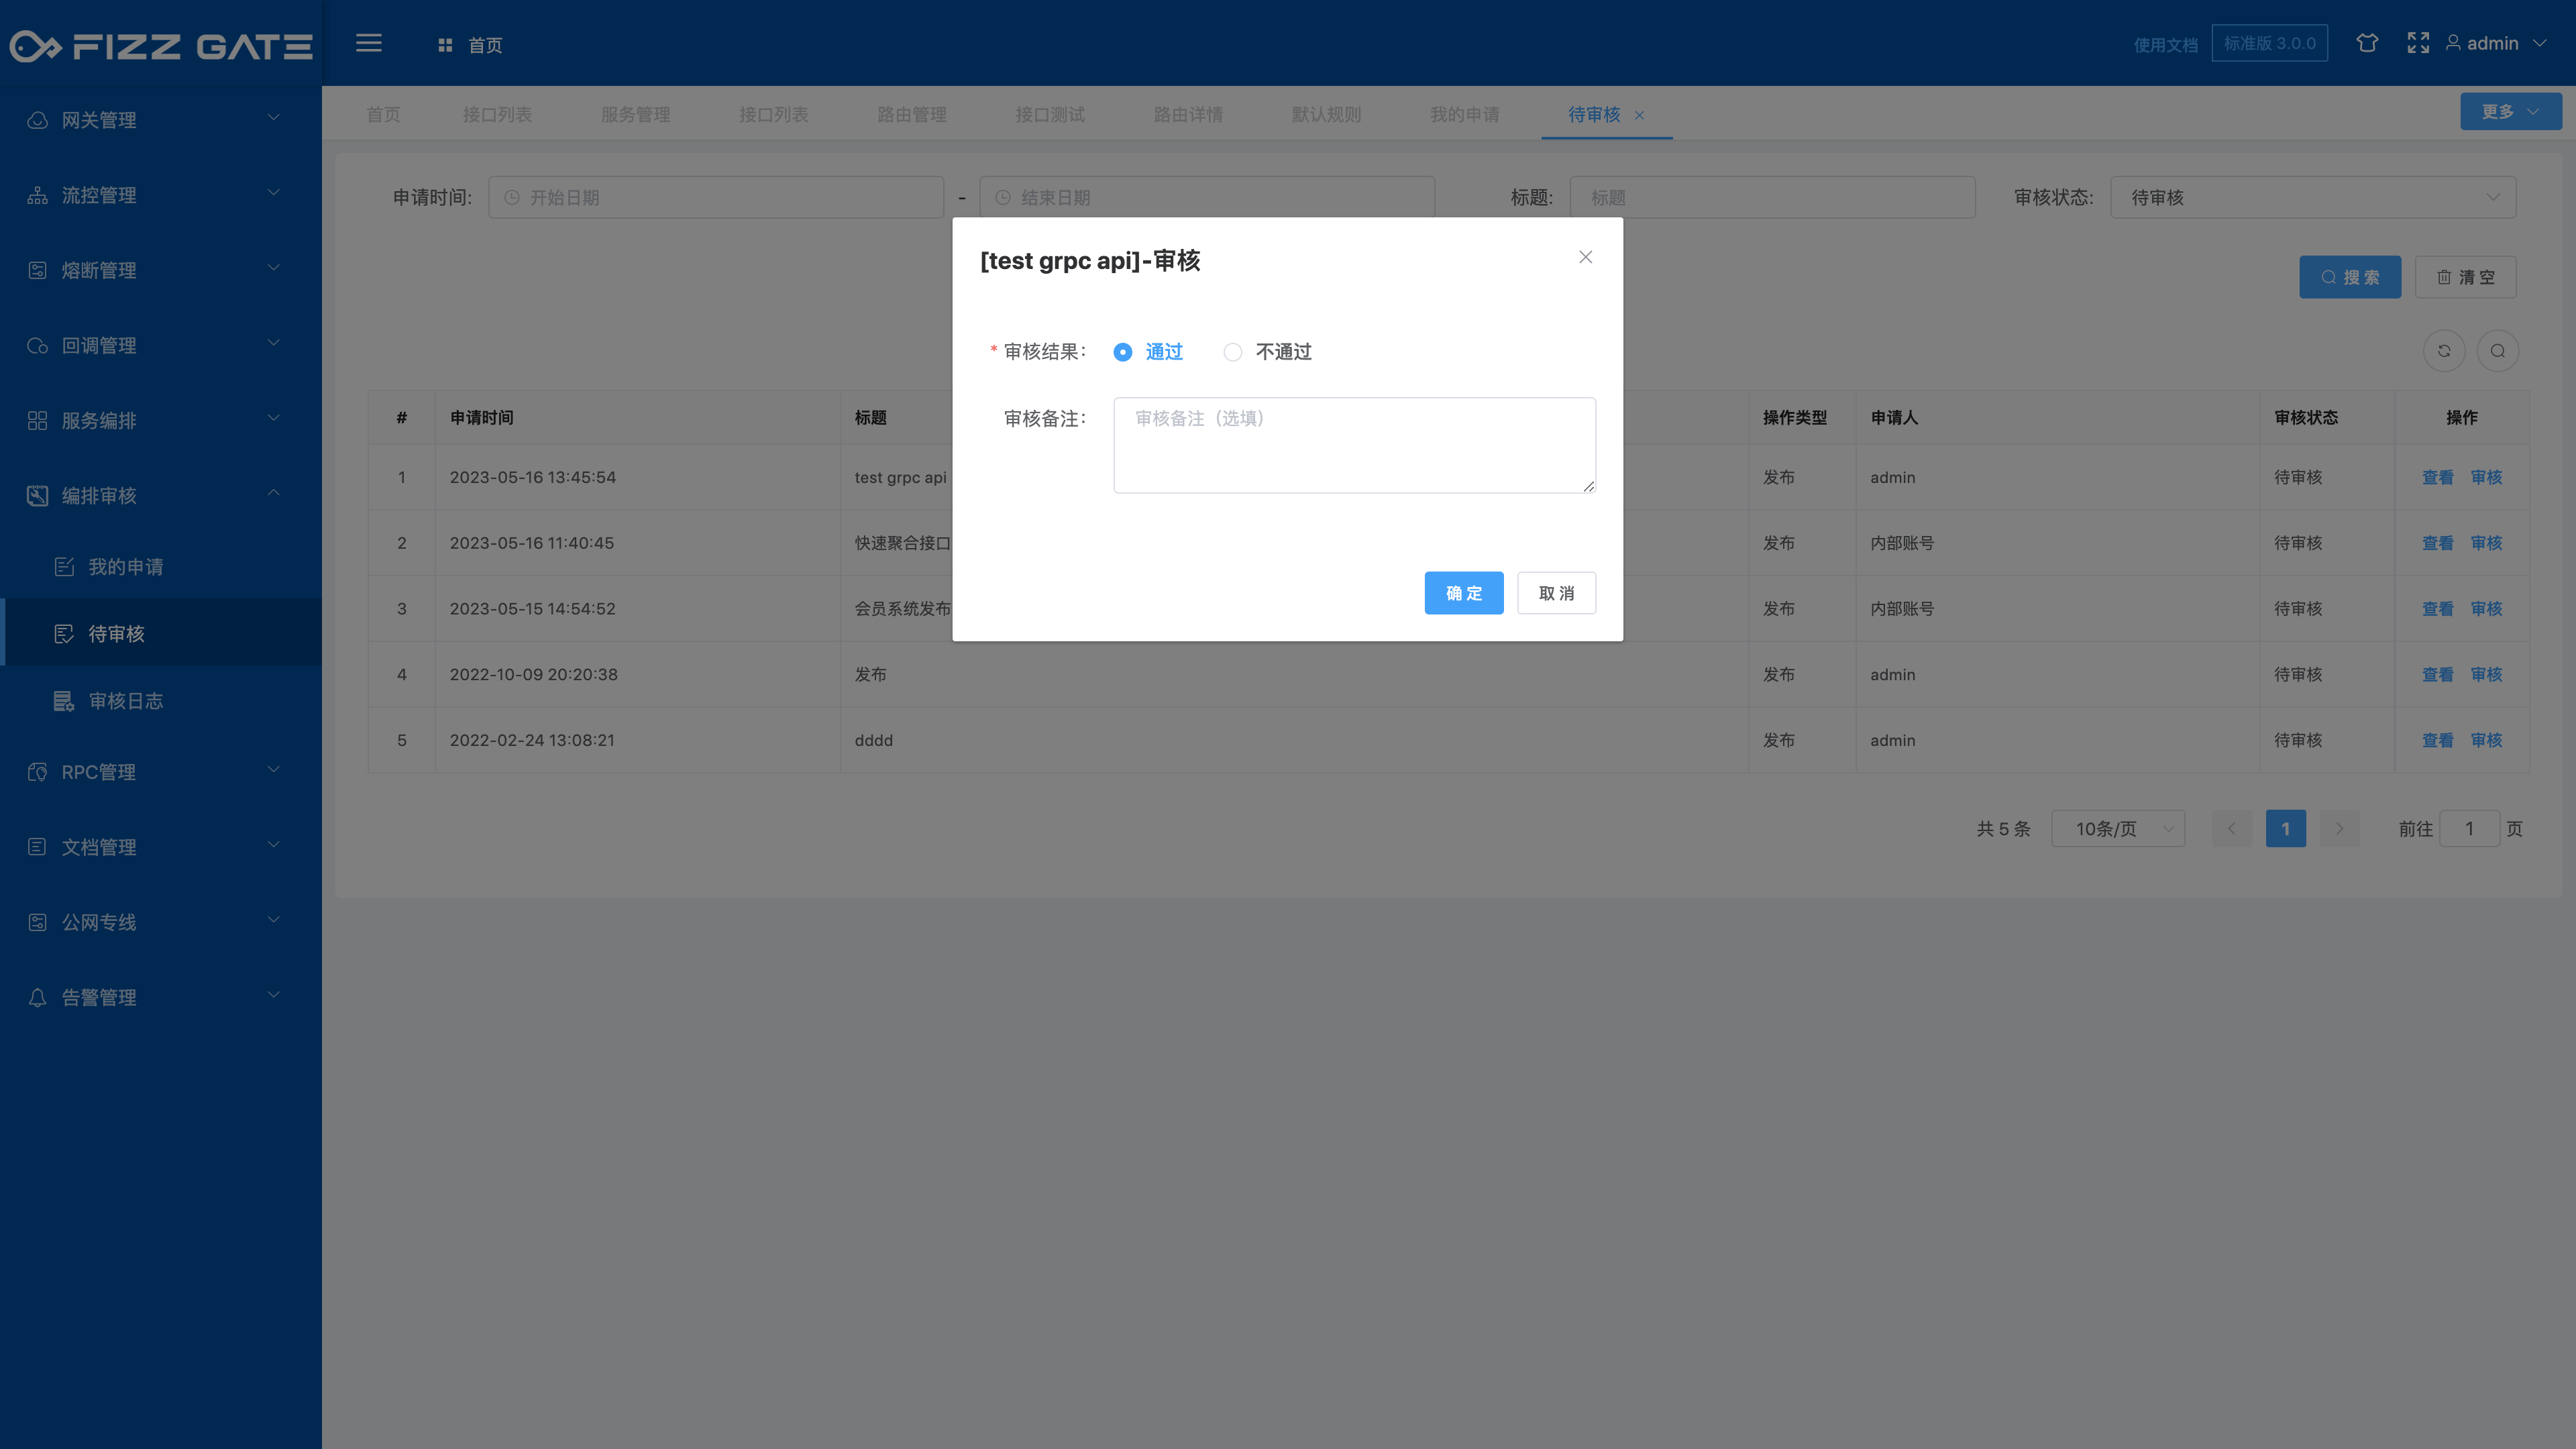This screenshot has height=1449, width=2576.
Task: Open the 使用文档 link
Action: click(2165, 45)
